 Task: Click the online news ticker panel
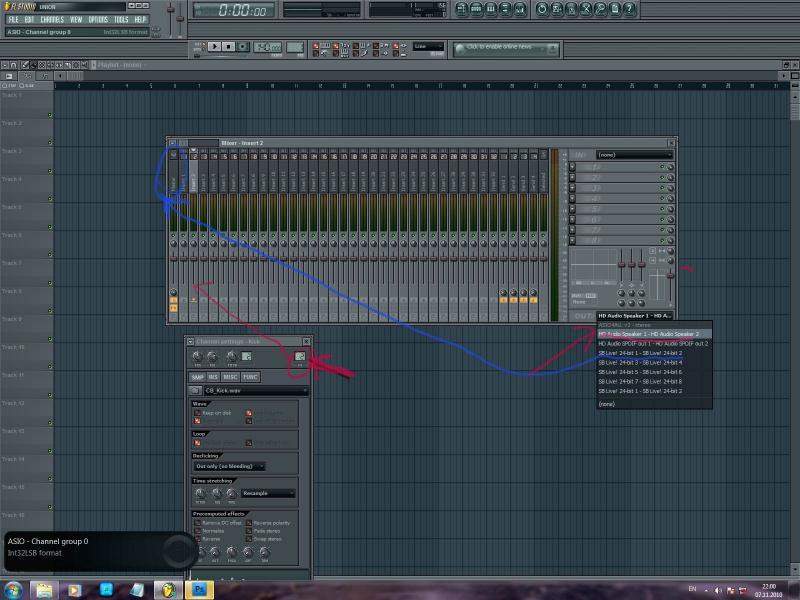(500, 47)
